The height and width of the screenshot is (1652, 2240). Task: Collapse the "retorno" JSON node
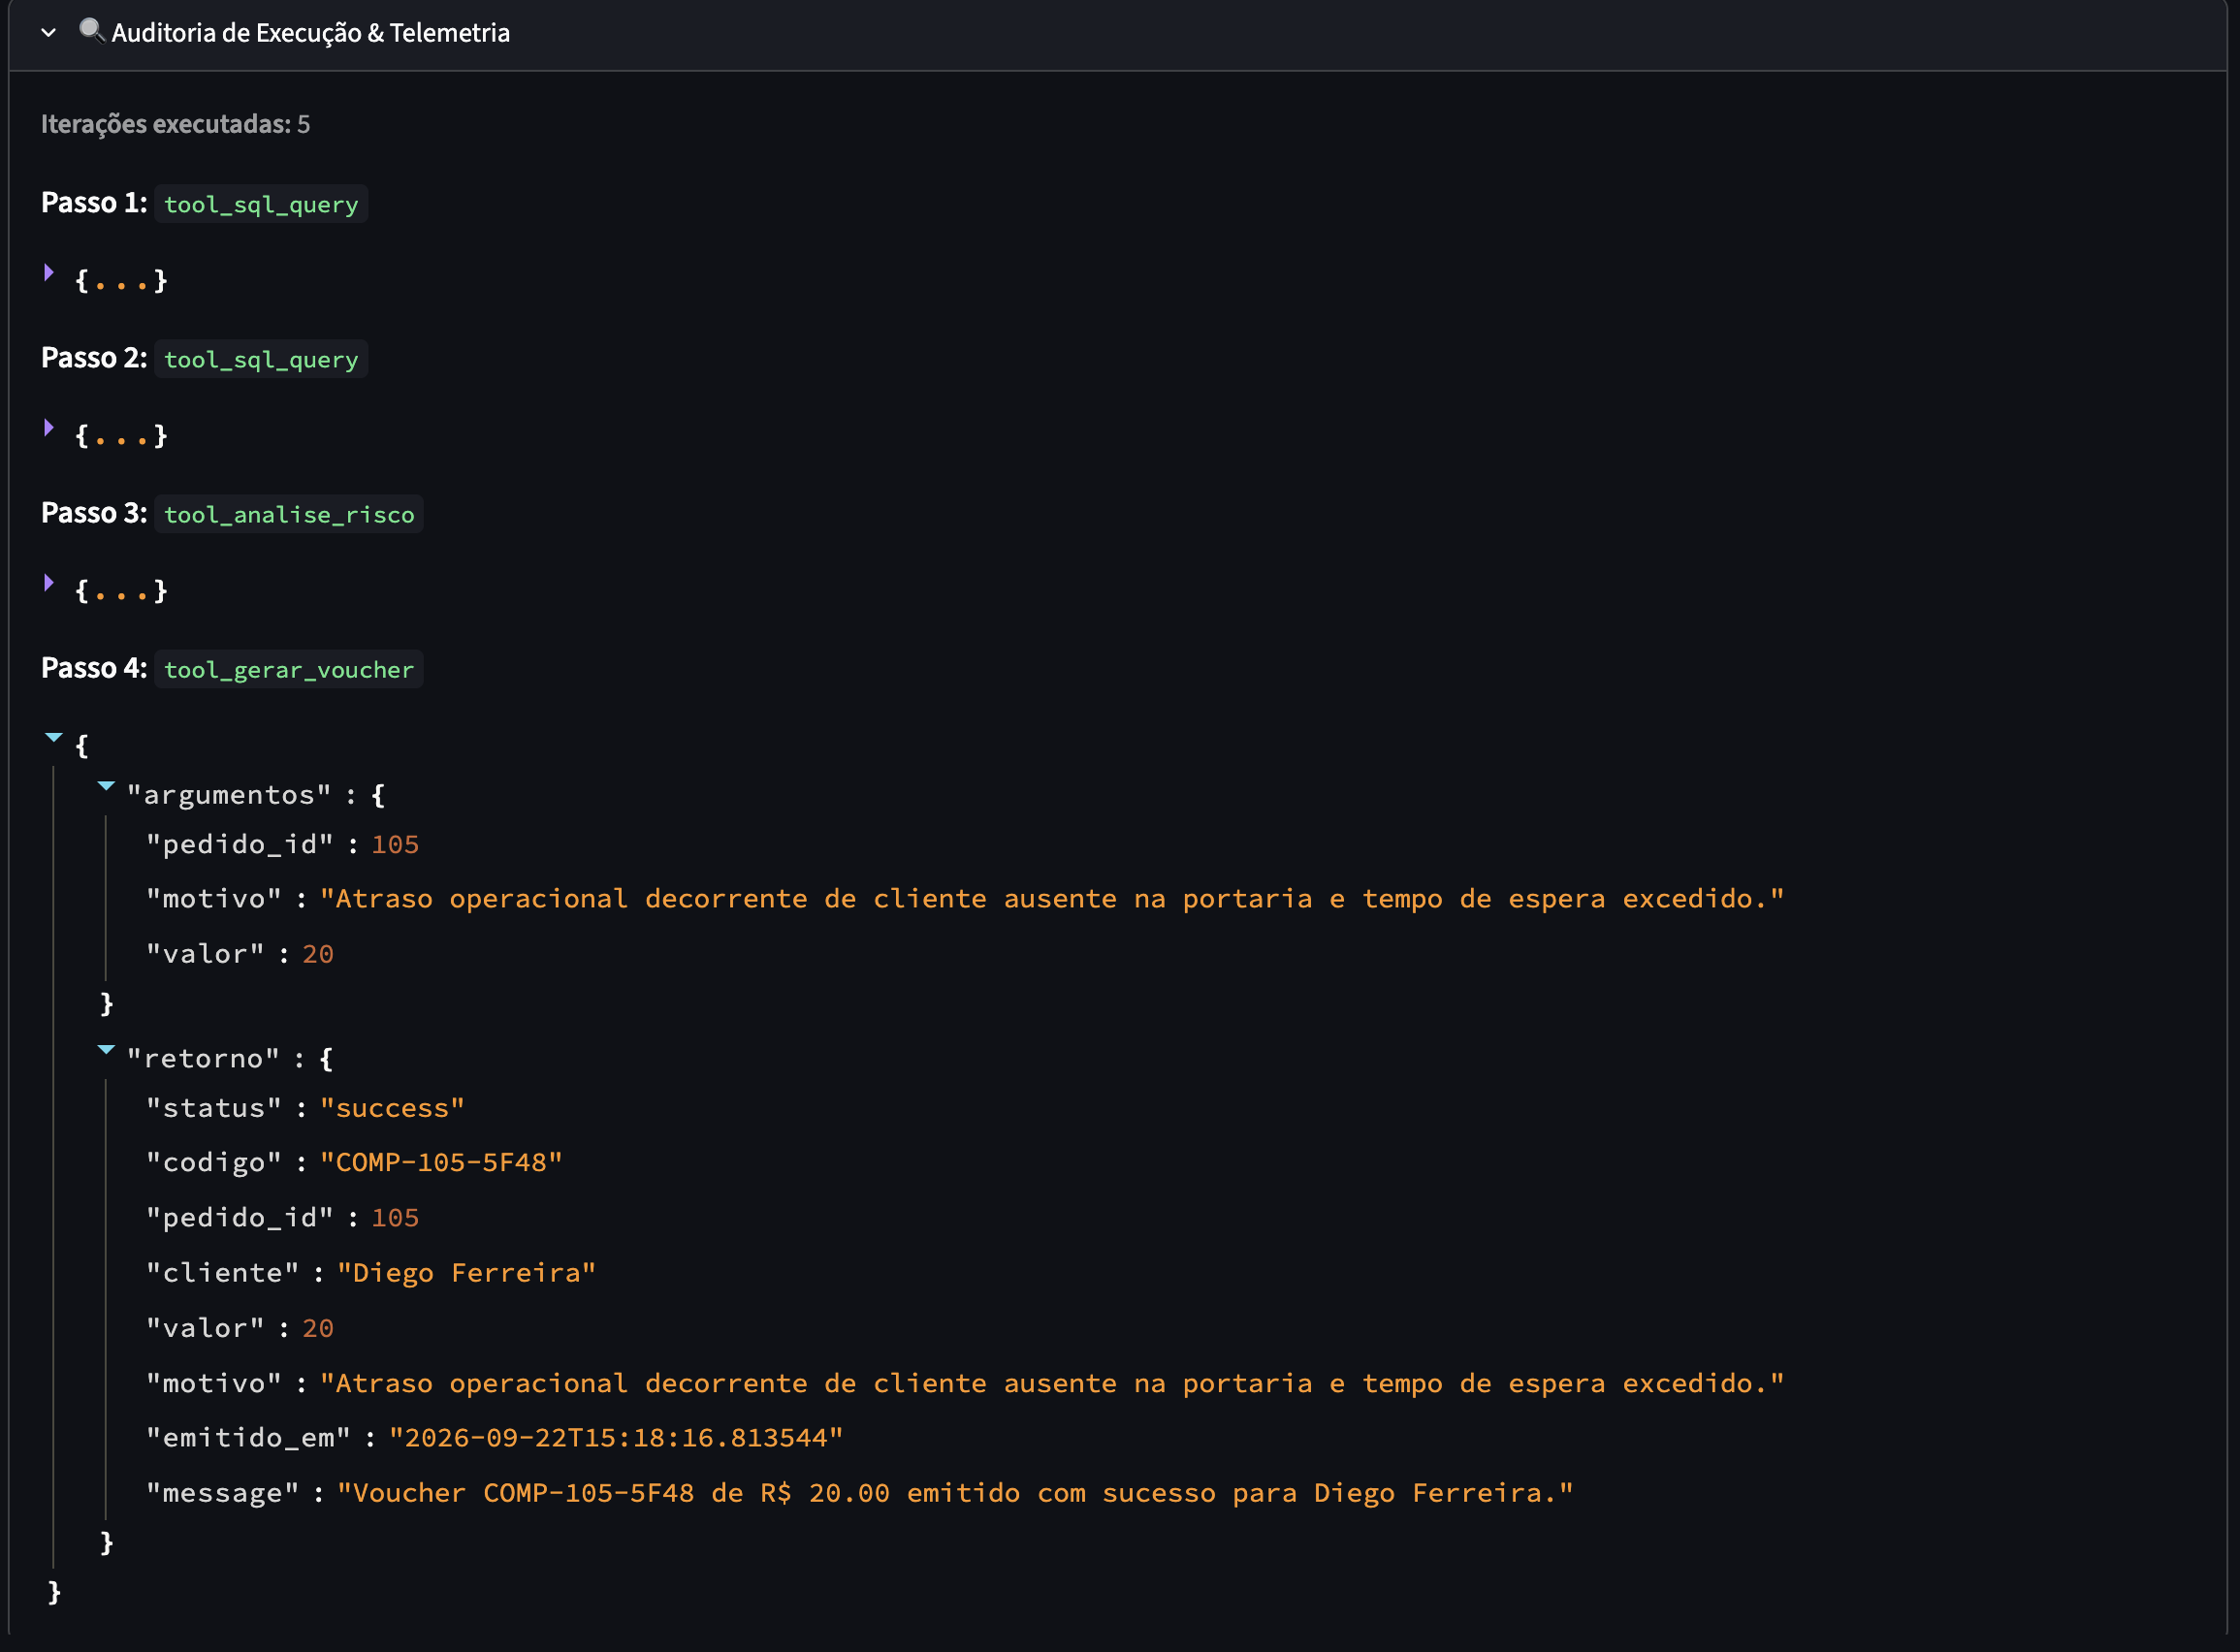(x=106, y=1050)
